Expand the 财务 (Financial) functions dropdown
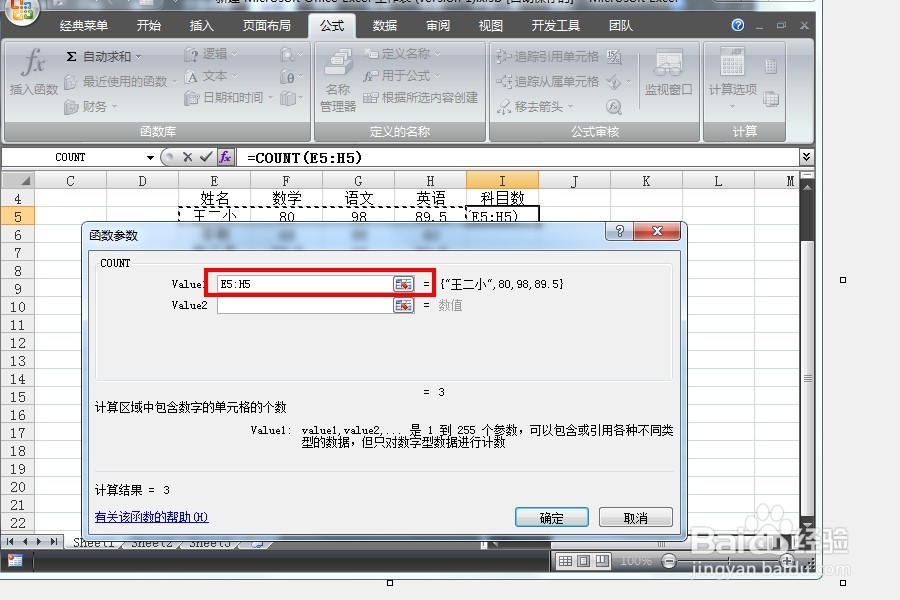 pos(96,107)
